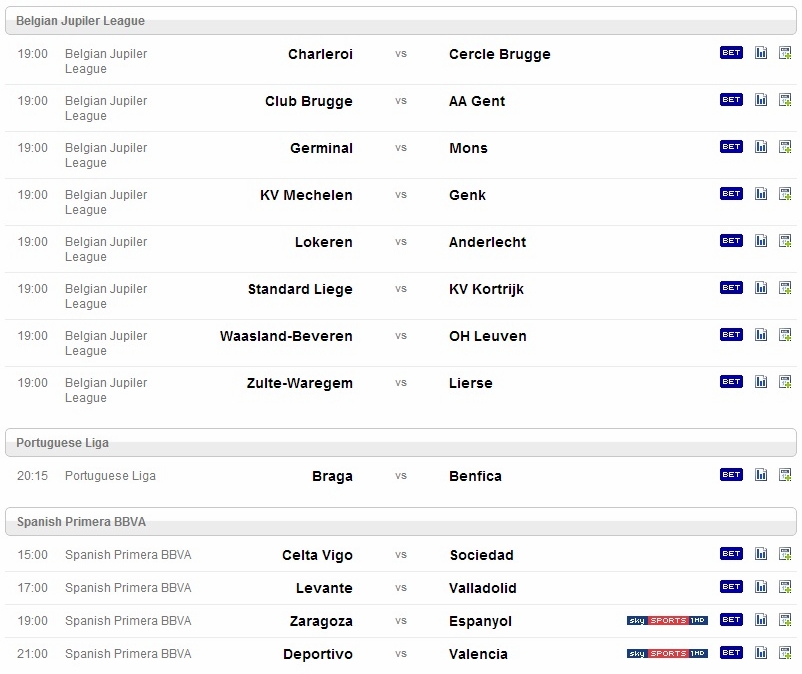The height and width of the screenshot is (674, 802).
Task: Add Club Brugge vs AA Gent to calendar
Action: click(785, 100)
